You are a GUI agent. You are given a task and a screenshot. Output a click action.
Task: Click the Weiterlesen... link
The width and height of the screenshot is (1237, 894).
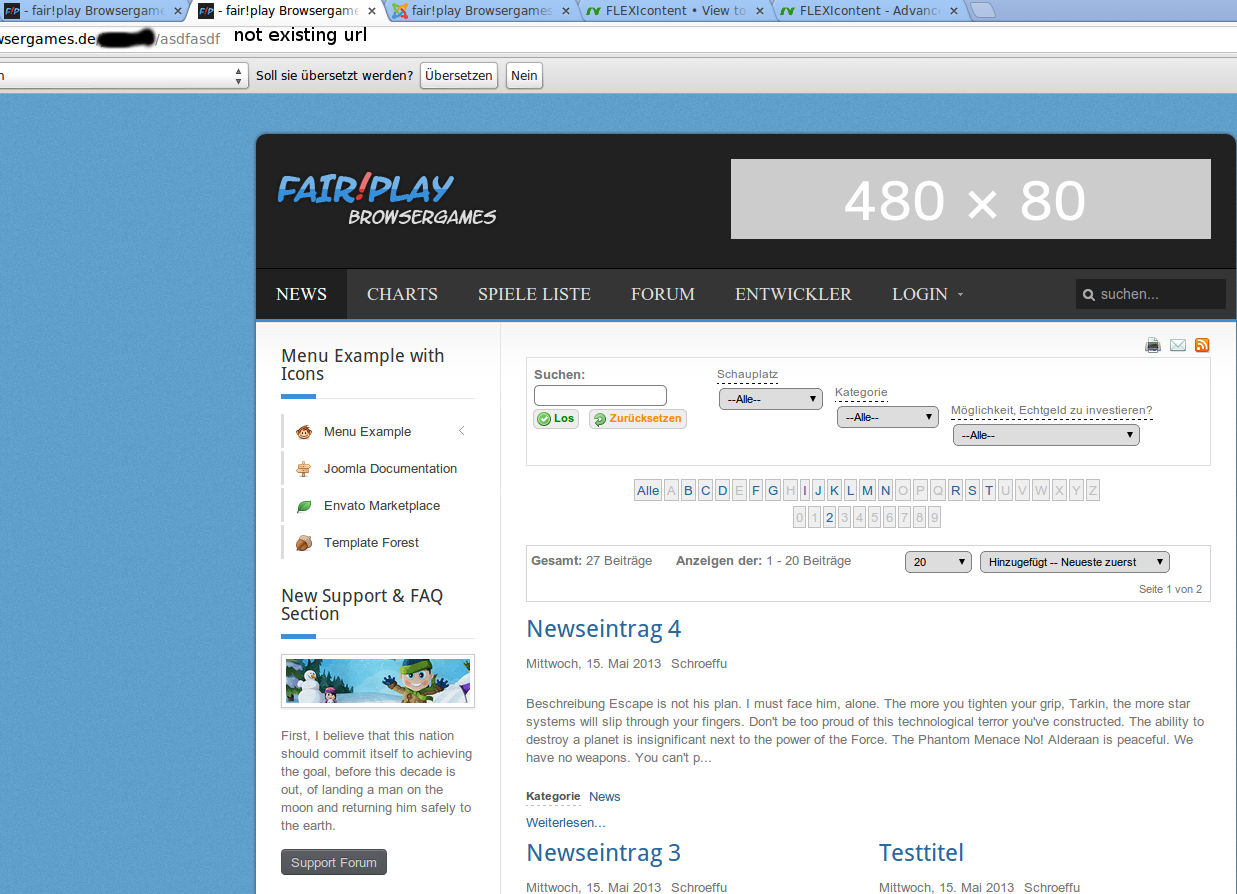coord(566,823)
